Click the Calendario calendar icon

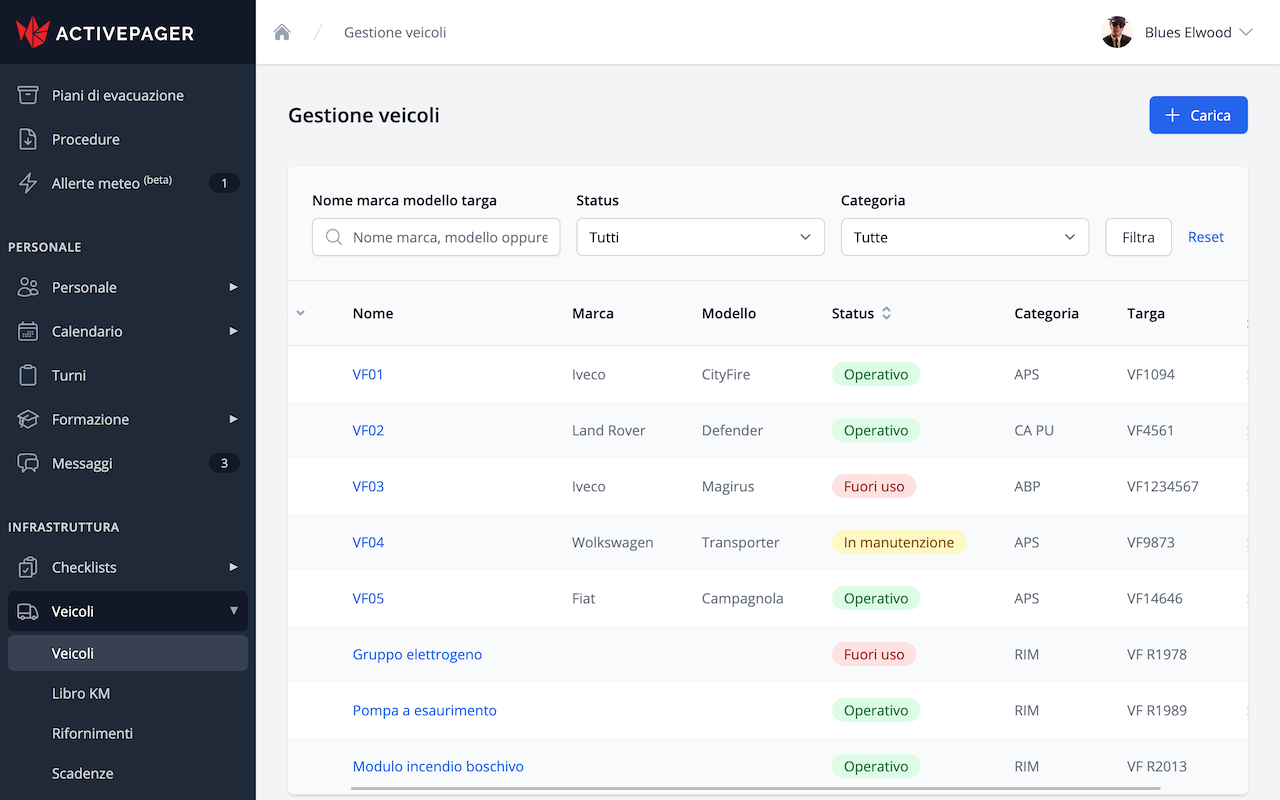pos(28,331)
